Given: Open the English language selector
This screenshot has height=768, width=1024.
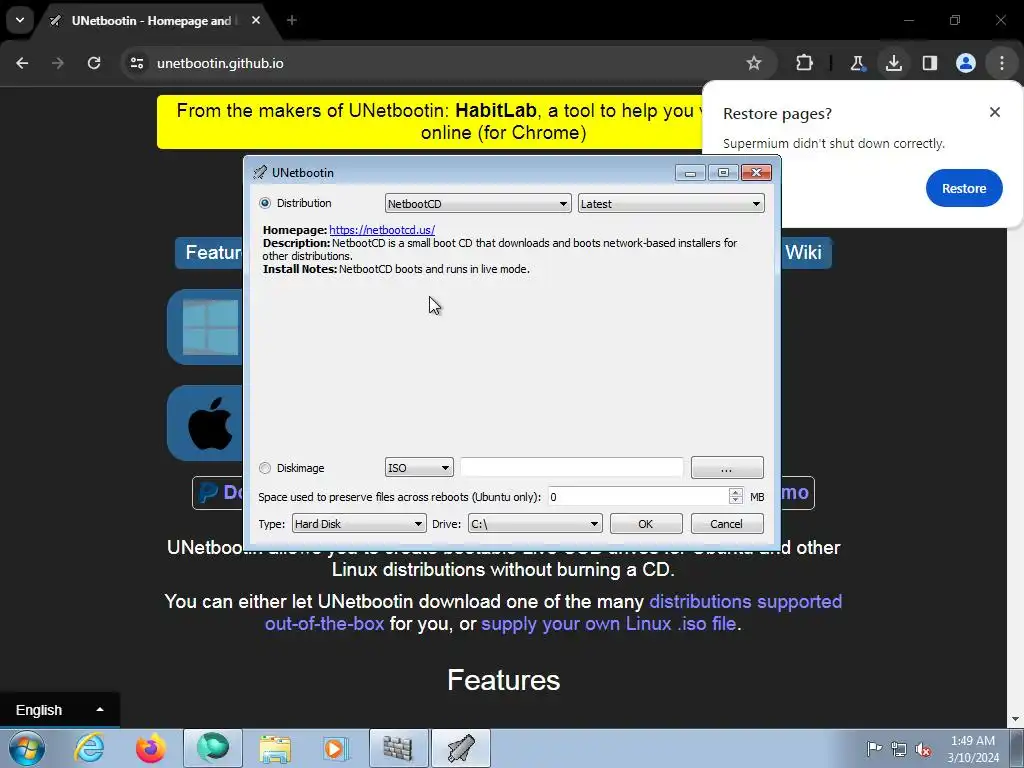Looking at the screenshot, I should pos(59,710).
